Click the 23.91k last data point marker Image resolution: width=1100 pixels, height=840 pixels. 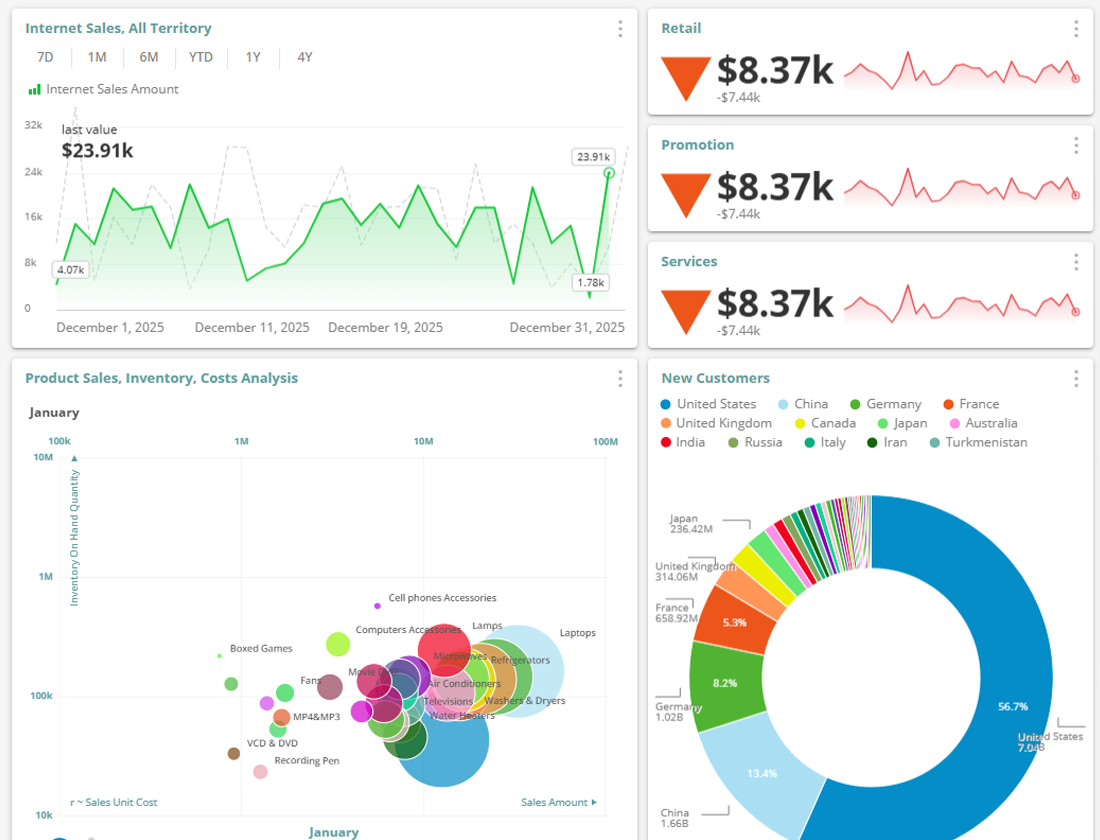609,173
